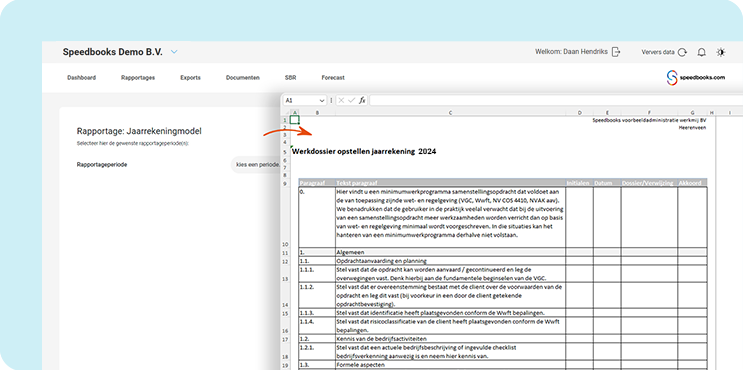Open the Forecast menu
The width and height of the screenshot is (743, 370).
(333, 78)
